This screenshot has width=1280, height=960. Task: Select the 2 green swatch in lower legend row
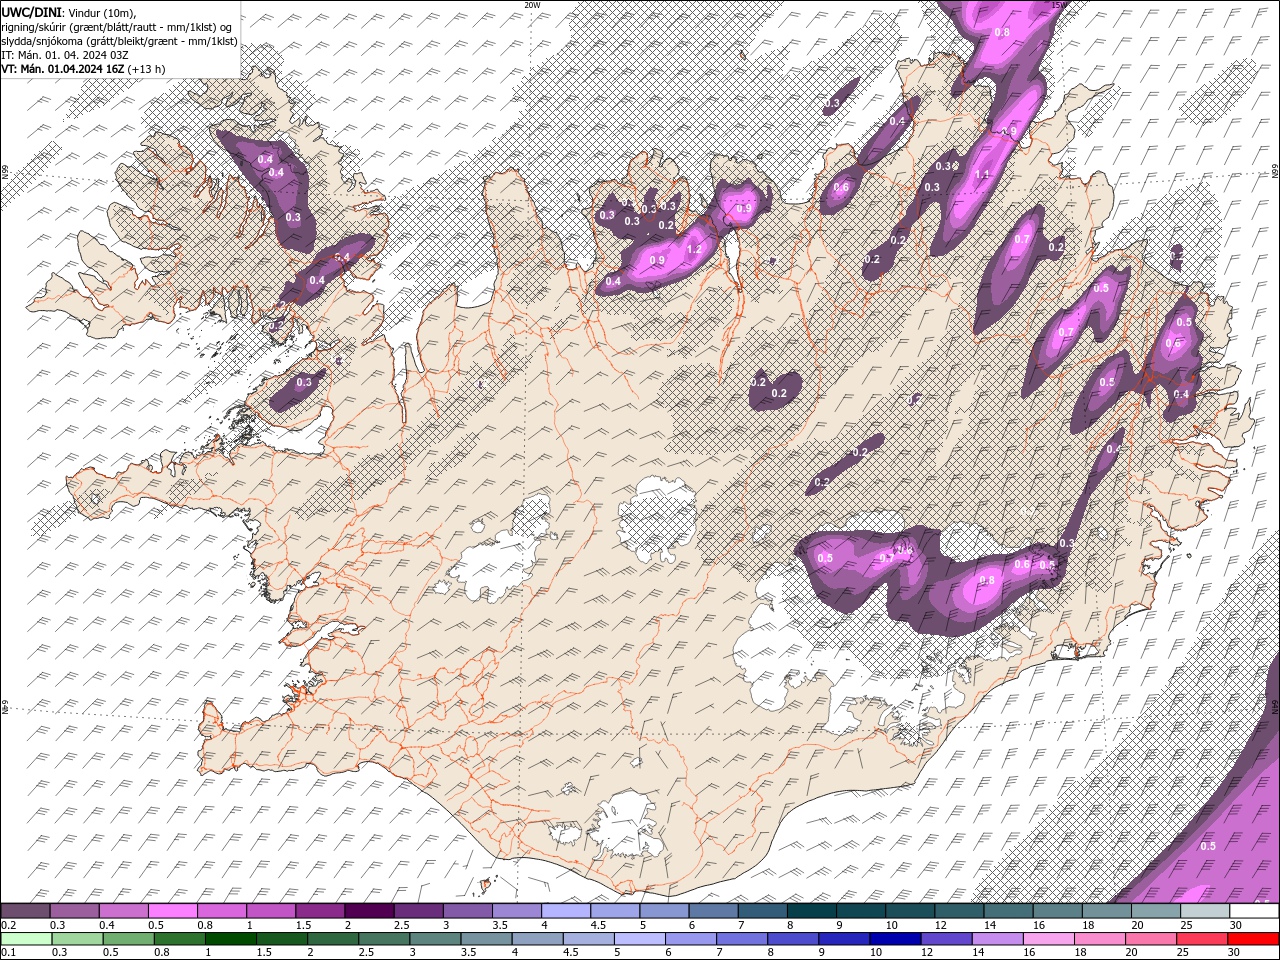[x=333, y=939]
